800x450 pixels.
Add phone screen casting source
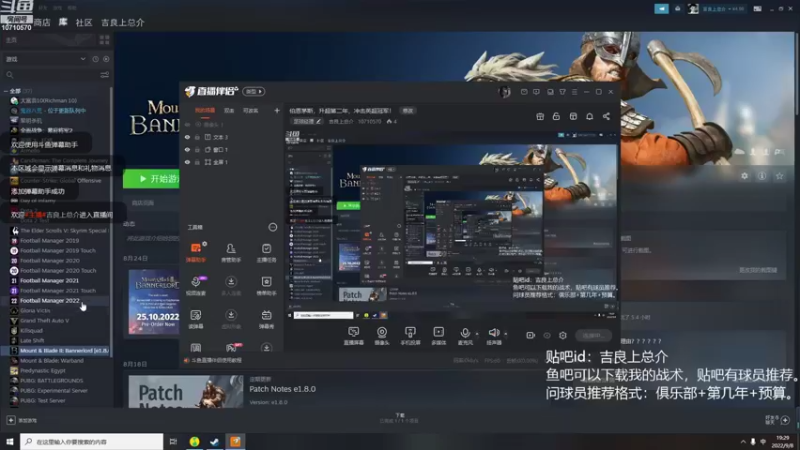(410, 336)
